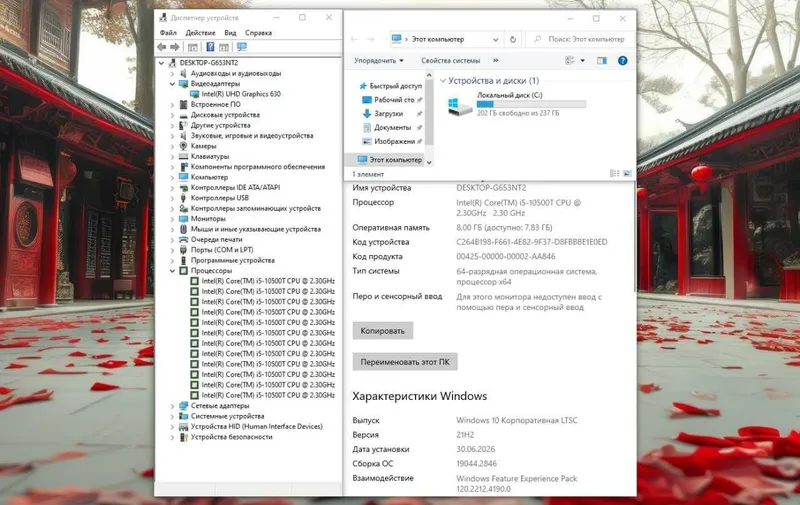The width and height of the screenshot is (800, 505).
Task: Click the Аудиовходы и аудиовыходы speaker icon
Action: tap(184, 73)
